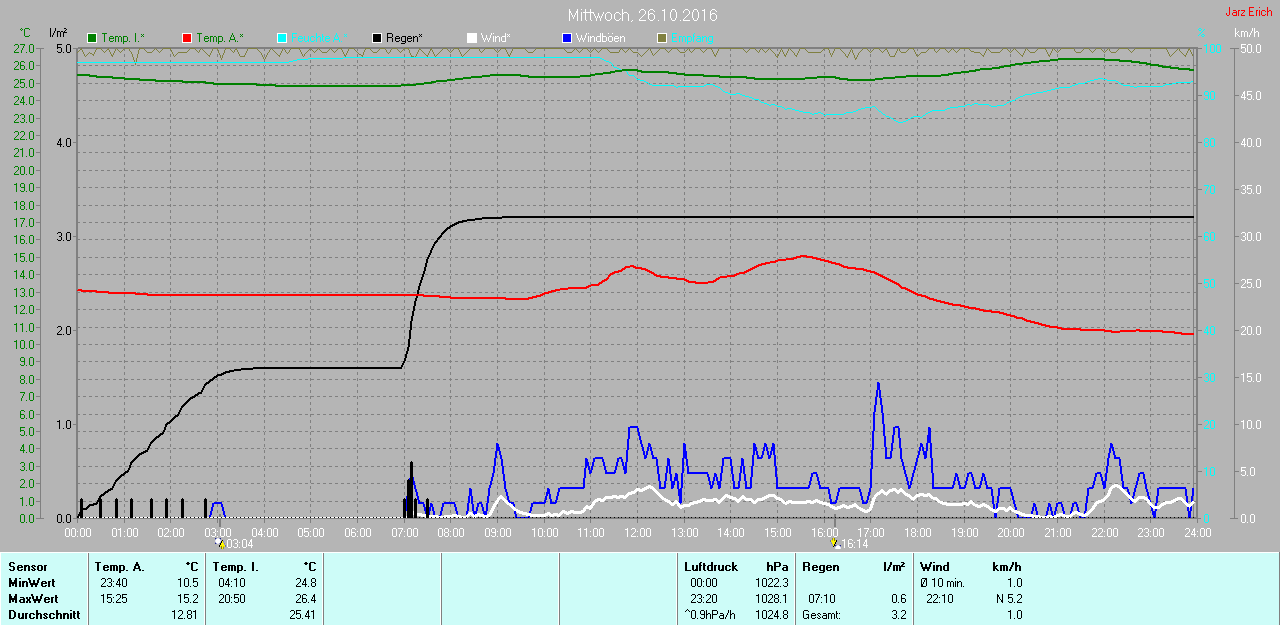Click the green Temp. I. legend swatch
The width and height of the screenshot is (1280, 625).
click(x=93, y=38)
